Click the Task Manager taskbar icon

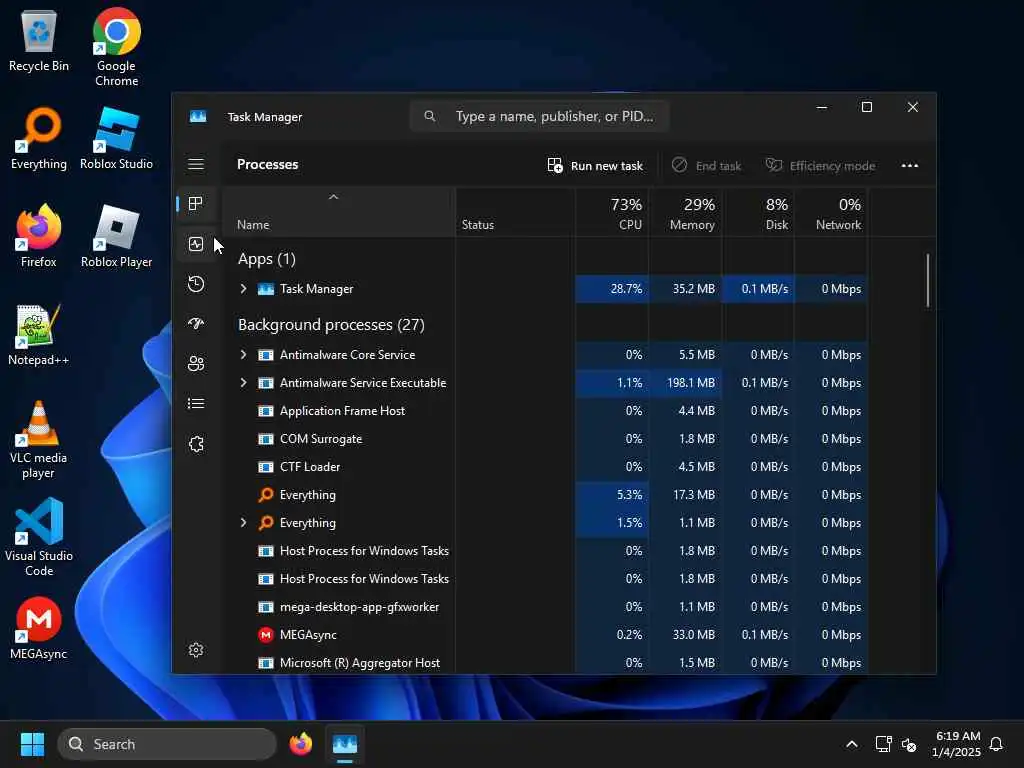click(x=345, y=744)
